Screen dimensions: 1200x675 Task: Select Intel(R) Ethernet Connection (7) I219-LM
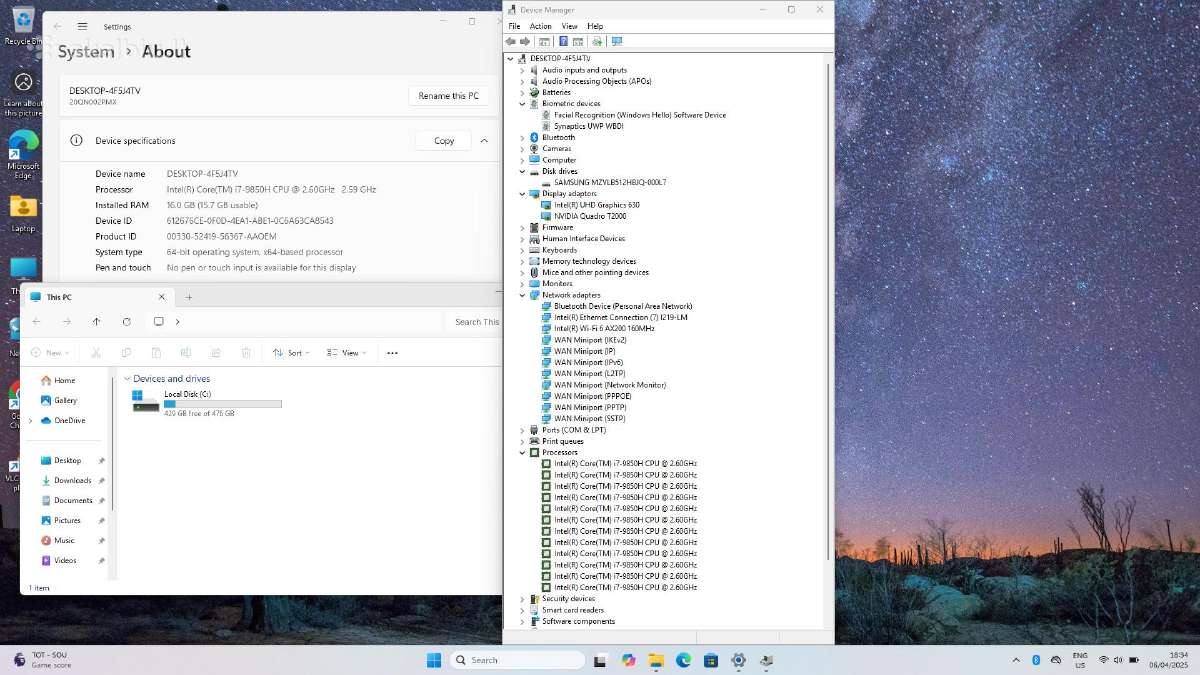pos(620,317)
